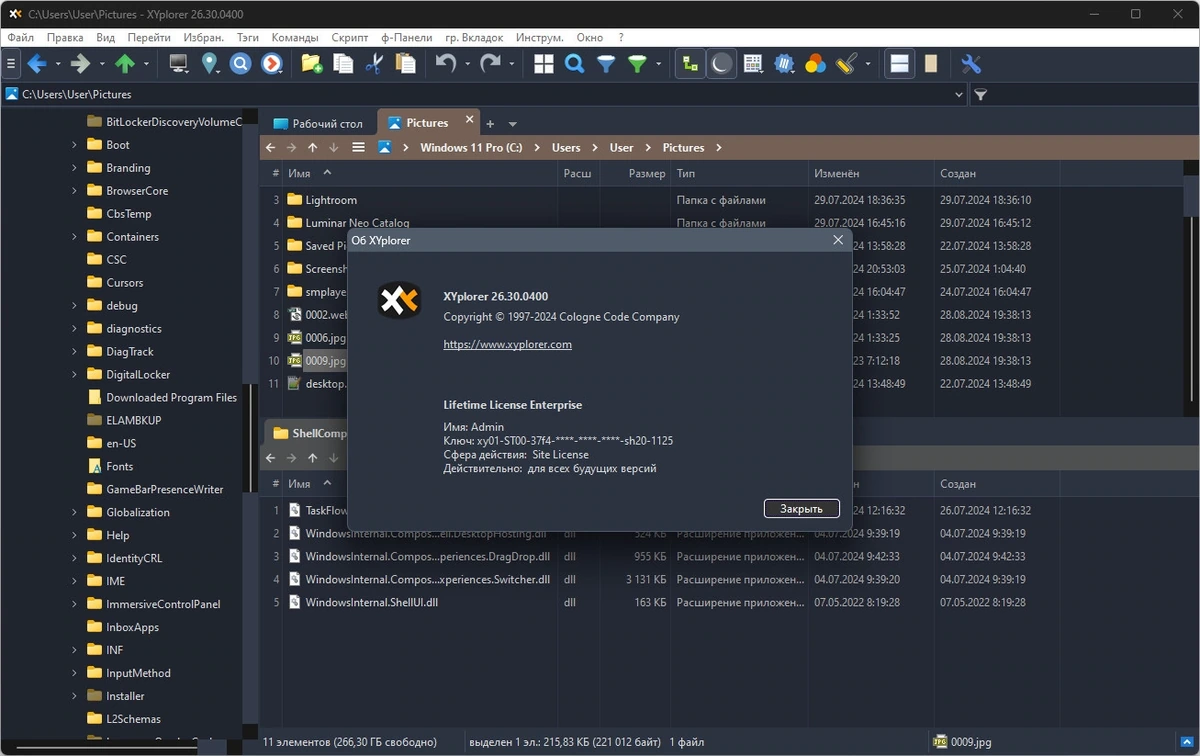Select the DigitalLocker folder in tree

point(138,374)
